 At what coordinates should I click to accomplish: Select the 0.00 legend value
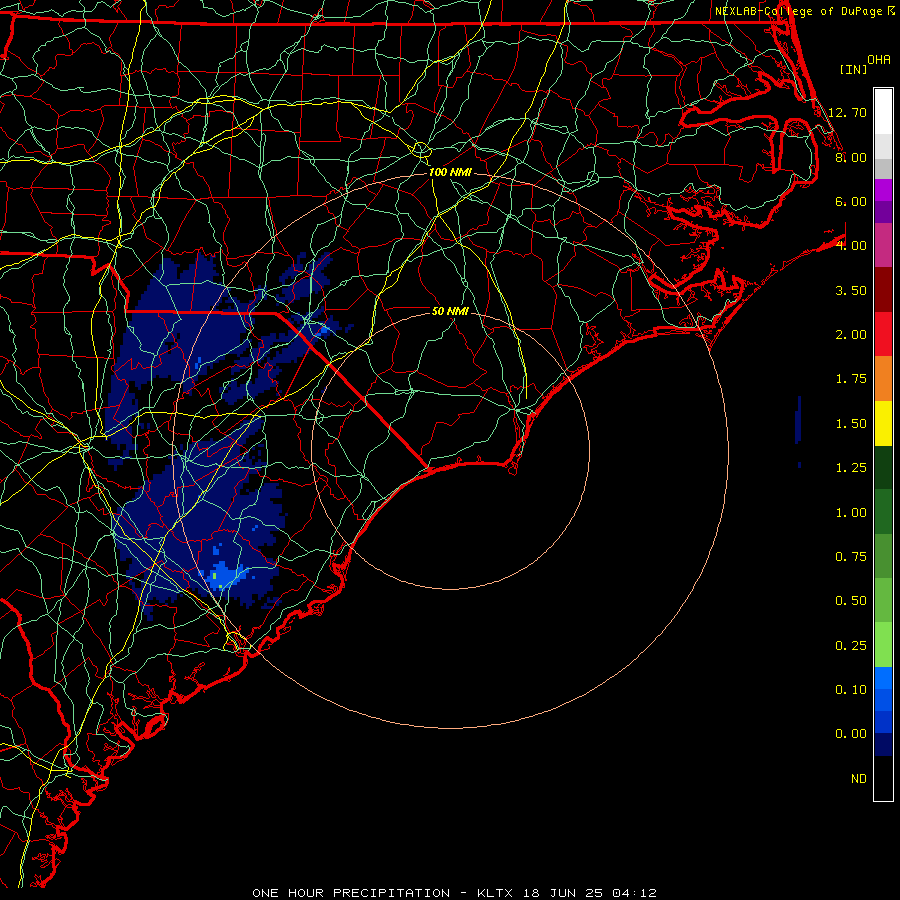851,734
